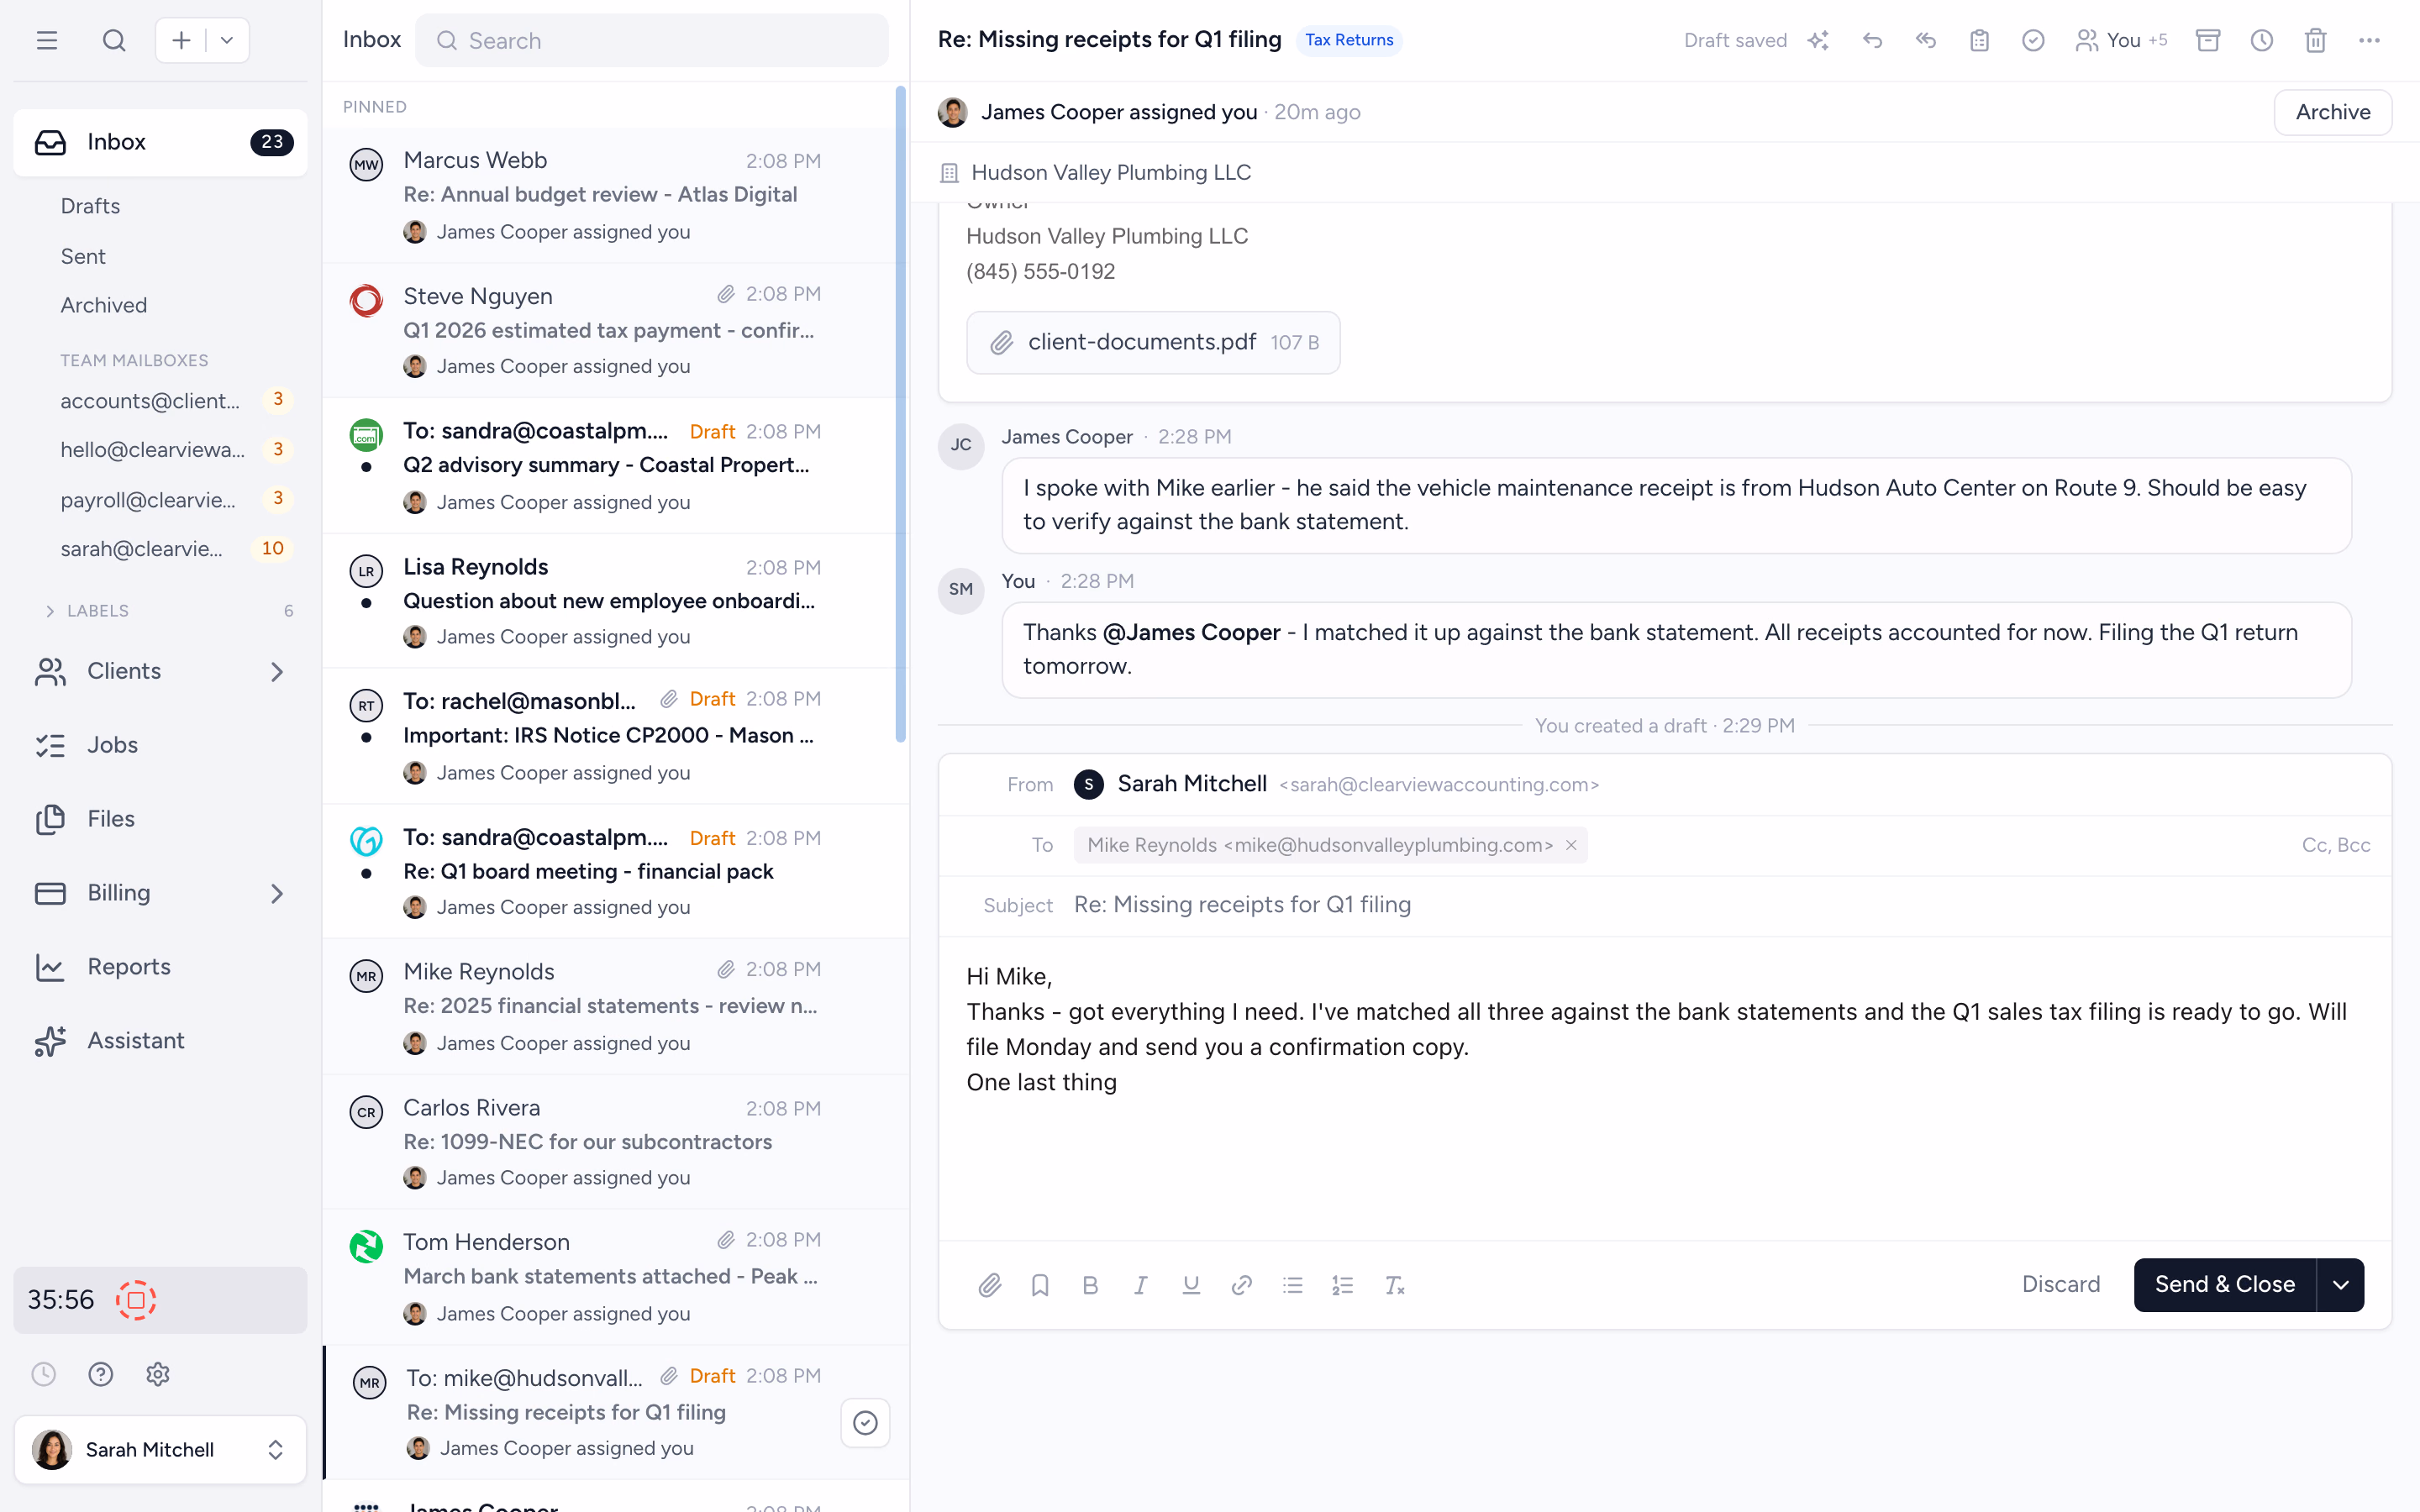Expand the Labels section
This screenshot has width=2420, height=1512.
point(50,611)
